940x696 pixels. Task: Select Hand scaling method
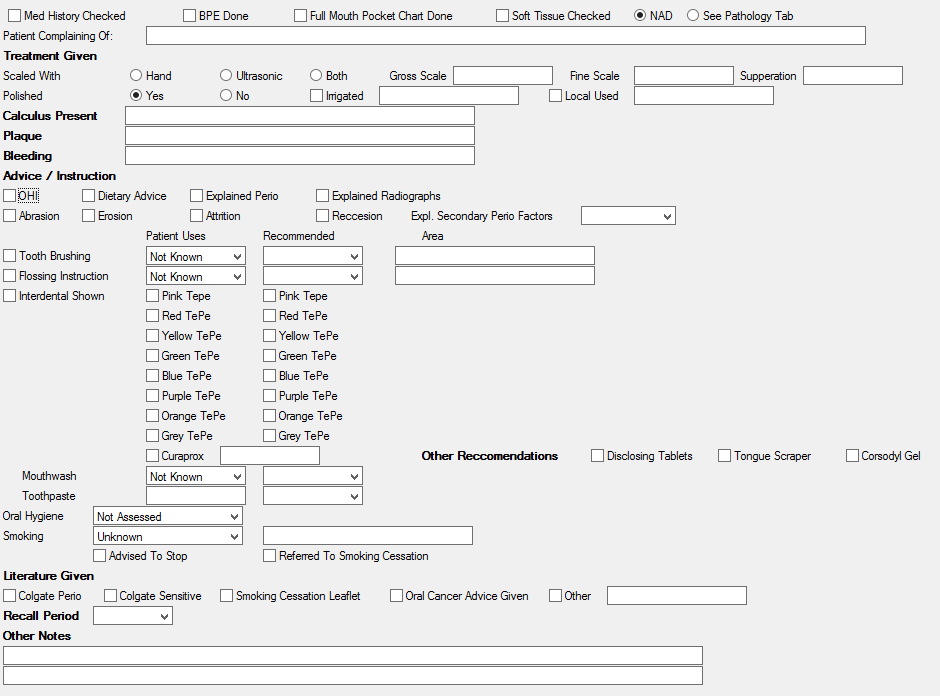tap(134, 75)
